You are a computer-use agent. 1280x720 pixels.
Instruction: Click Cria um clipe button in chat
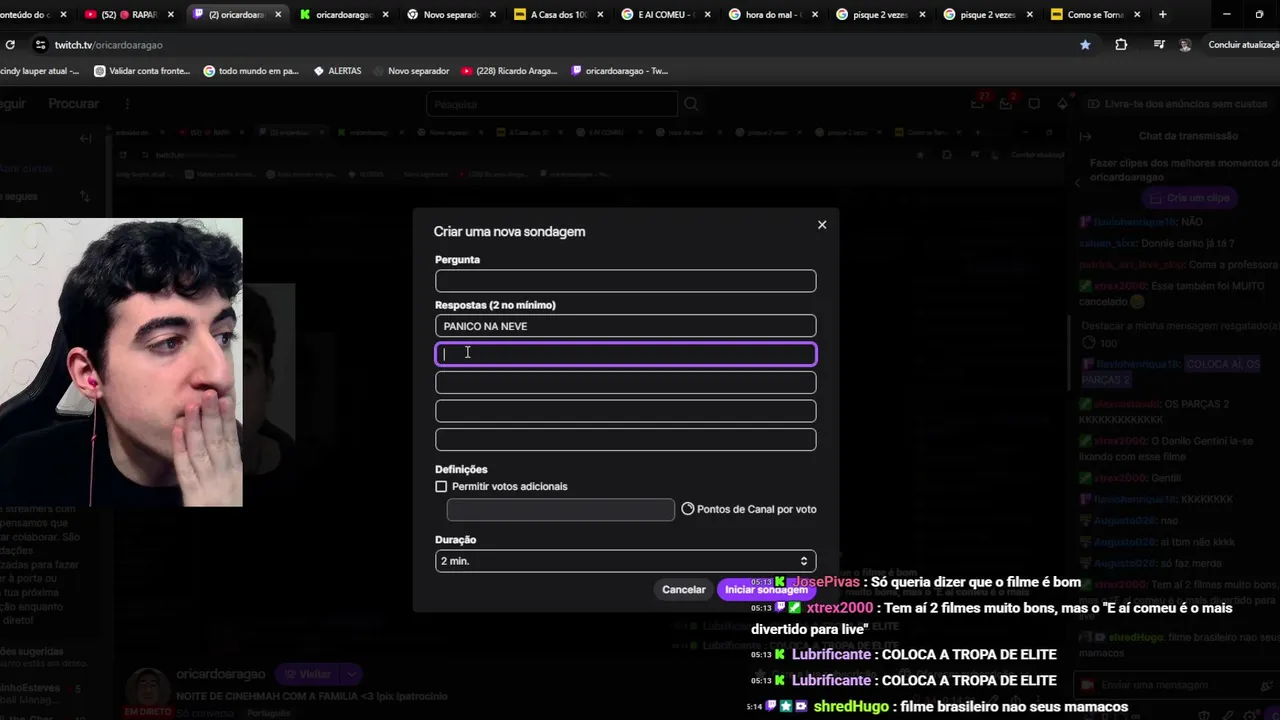1190,198
